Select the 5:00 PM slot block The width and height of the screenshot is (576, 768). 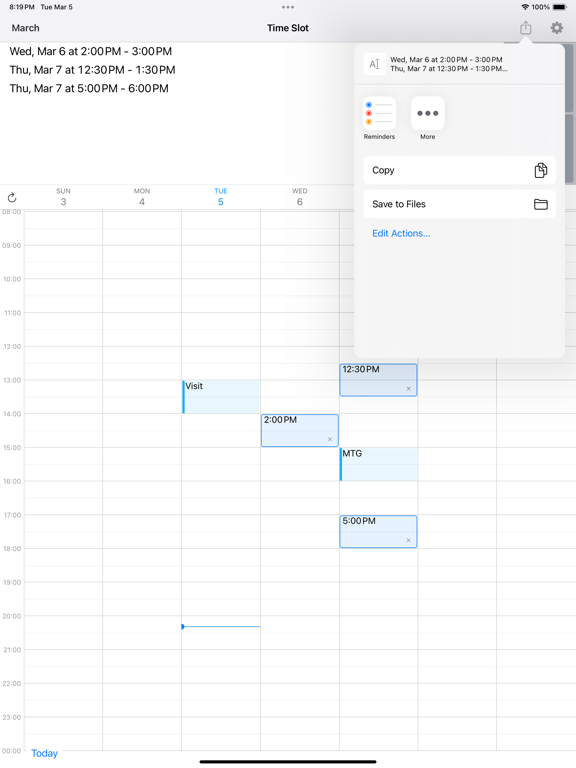pyautogui.click(x=378, y=531)
